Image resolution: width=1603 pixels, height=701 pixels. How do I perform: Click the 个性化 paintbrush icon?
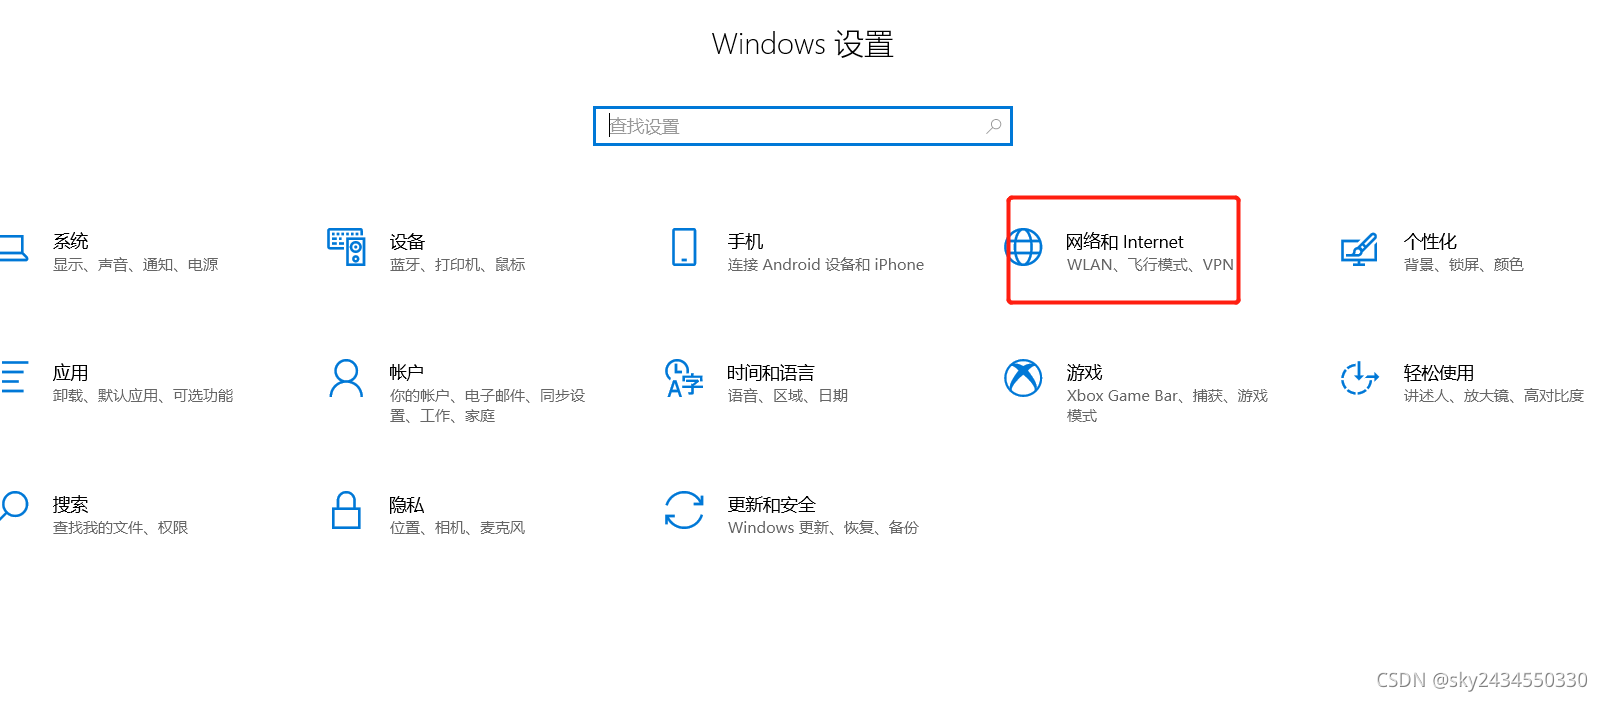(x=1359, y=248)
